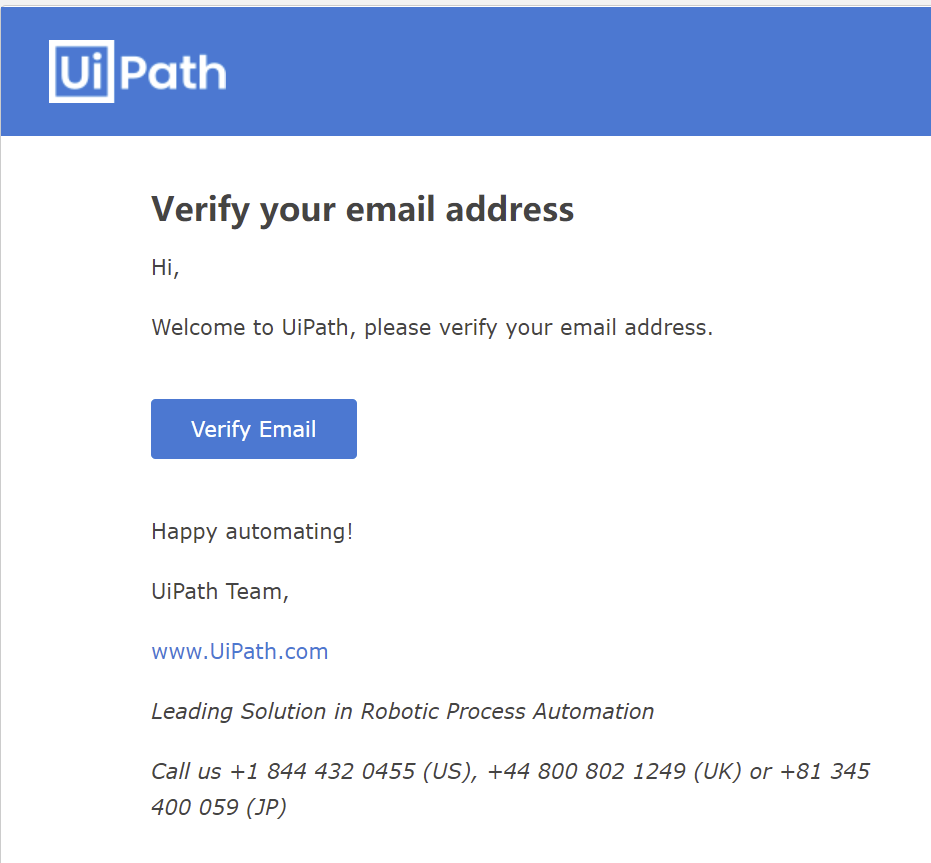Viewport: 931px width, 863px height.
Task: Click the welcome message line
Action: (431, 327)
